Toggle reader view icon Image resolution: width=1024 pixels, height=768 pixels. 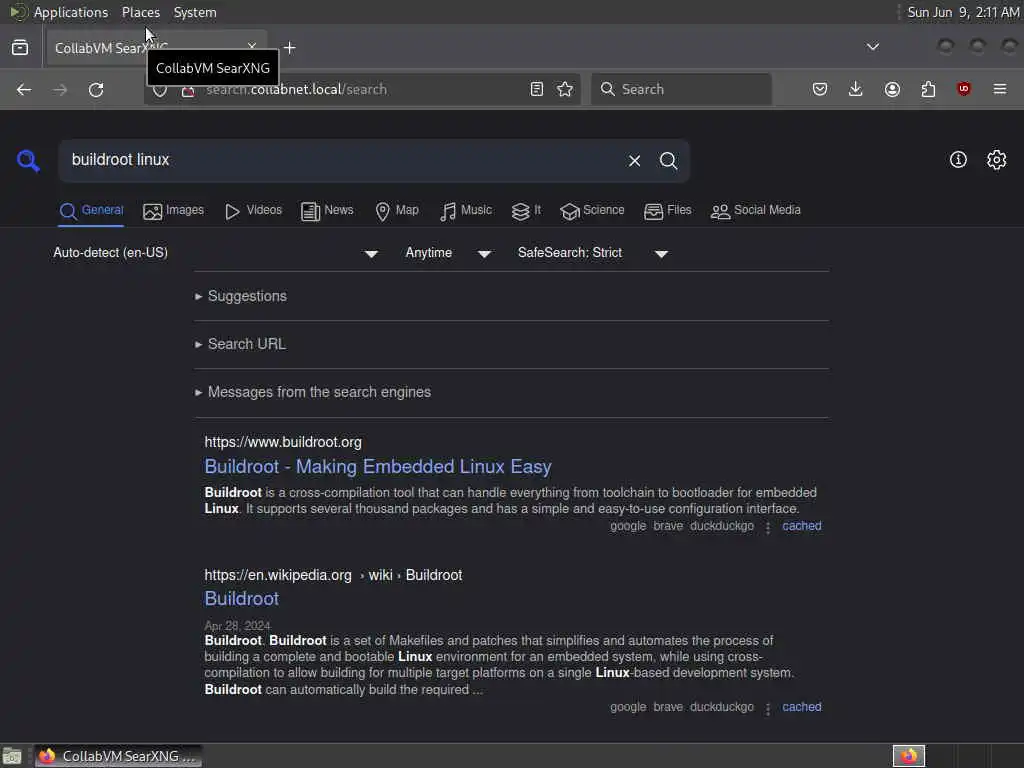(x=537, y=89)
